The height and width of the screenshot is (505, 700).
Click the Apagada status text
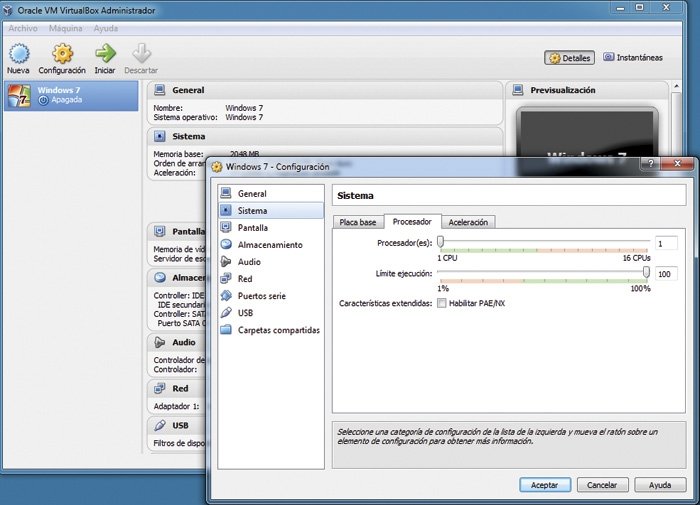pyautogui.click(x=67, y=100)
